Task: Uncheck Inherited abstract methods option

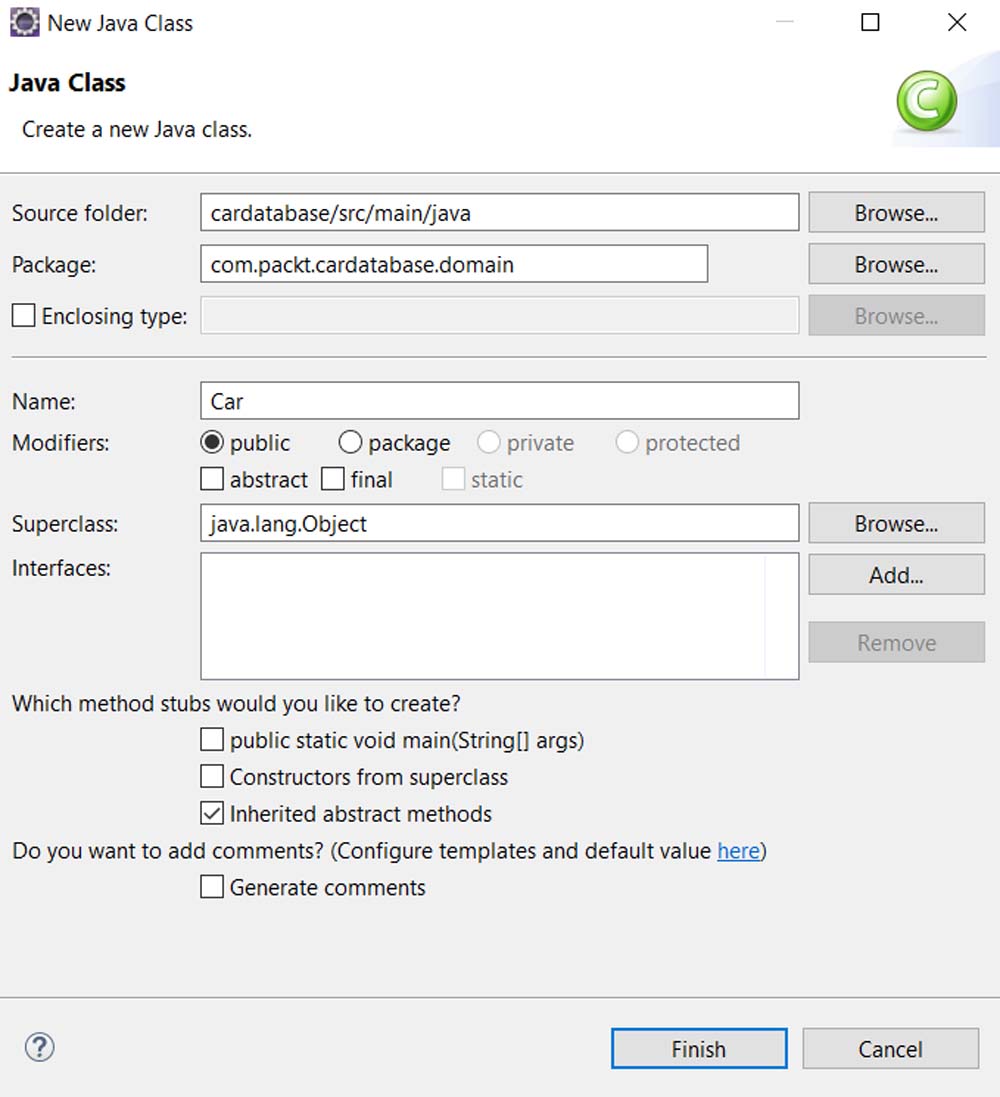Action: [x=212, y=813]
